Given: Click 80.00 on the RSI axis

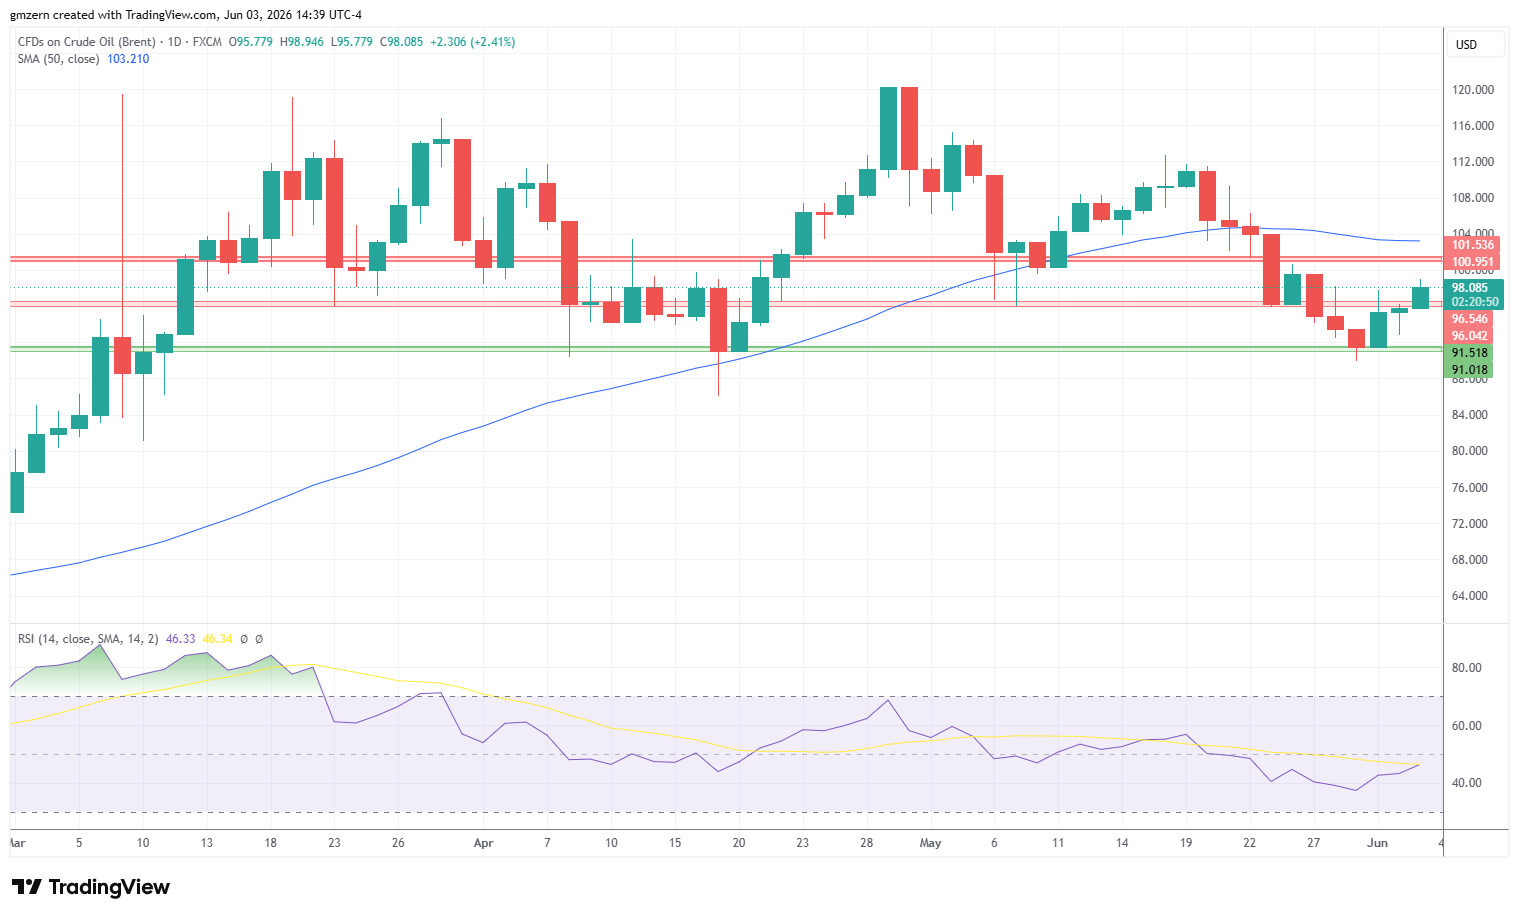Looking at the screenshot, I should point(1467,668).
